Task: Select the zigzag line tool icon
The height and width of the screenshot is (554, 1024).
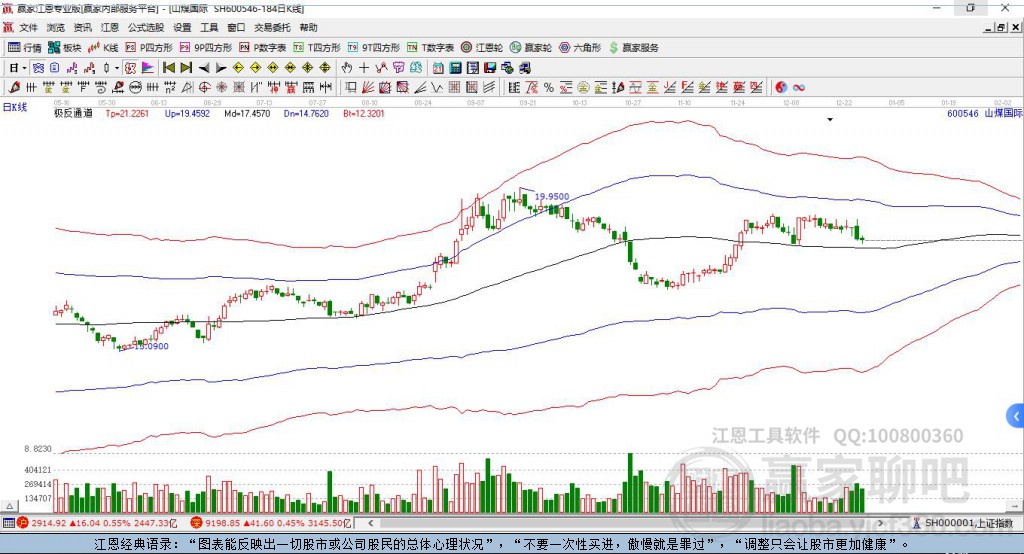Action: tap(437, 87)
